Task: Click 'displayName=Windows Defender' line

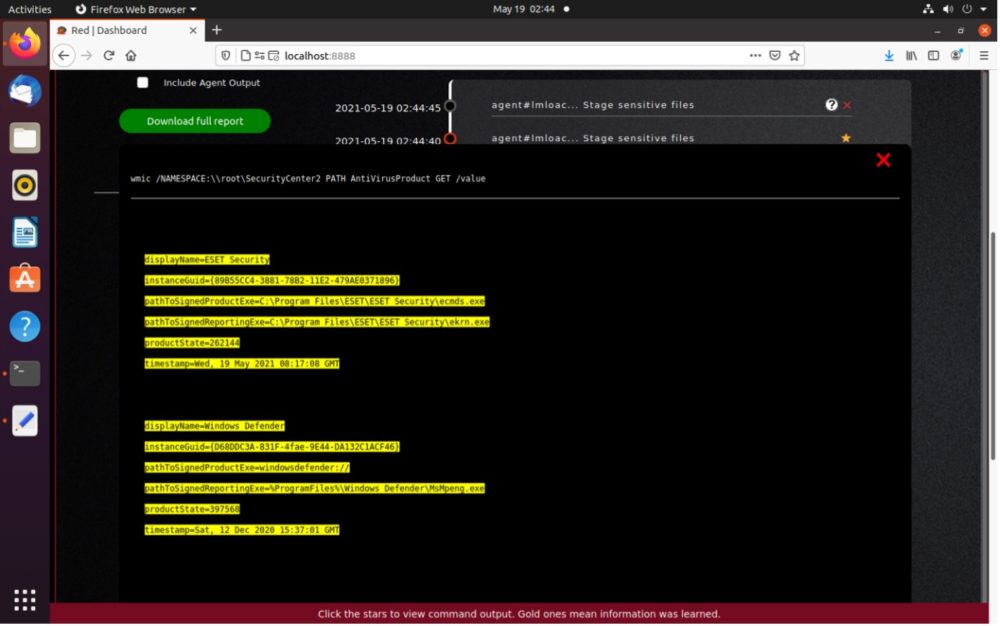Action: (214, 426)
